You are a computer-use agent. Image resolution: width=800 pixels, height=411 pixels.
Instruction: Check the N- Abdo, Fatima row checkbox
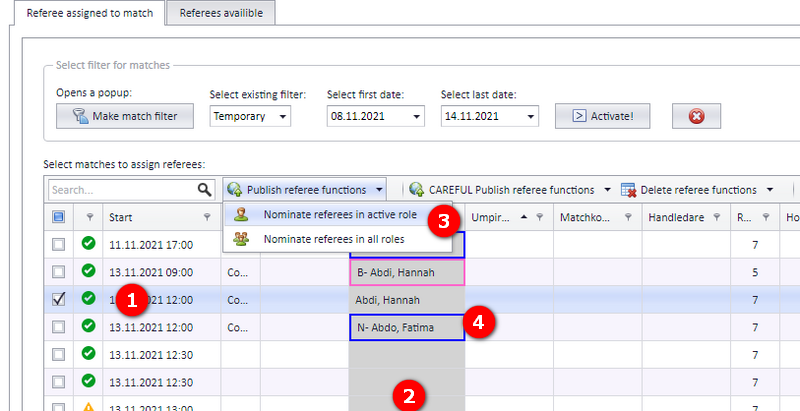point(59,327)
